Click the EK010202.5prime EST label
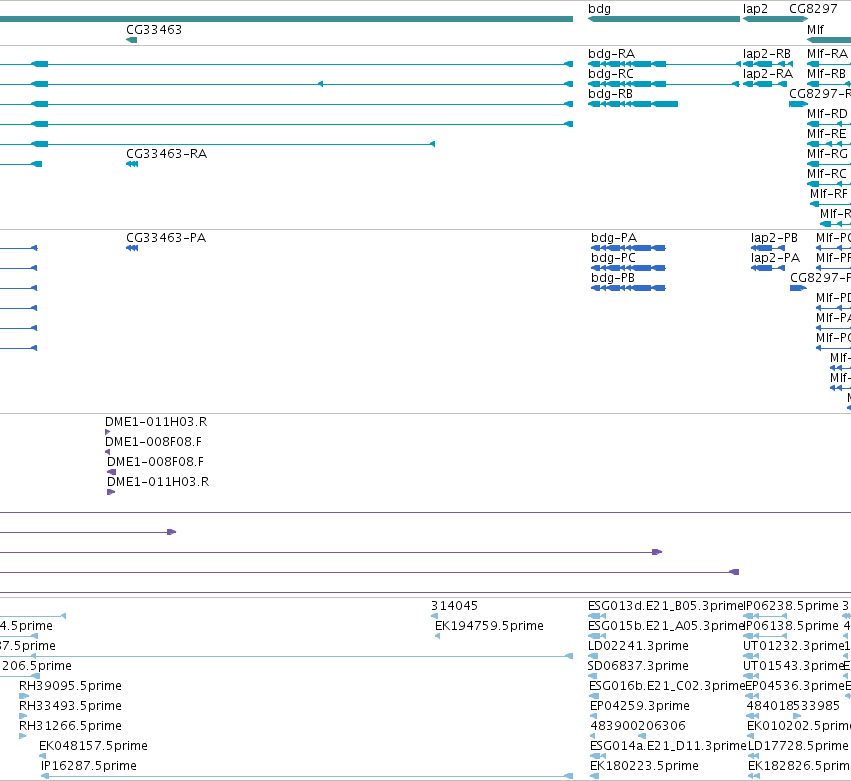Viewport: 851px width, 781px height. click(x=799, y=726)
